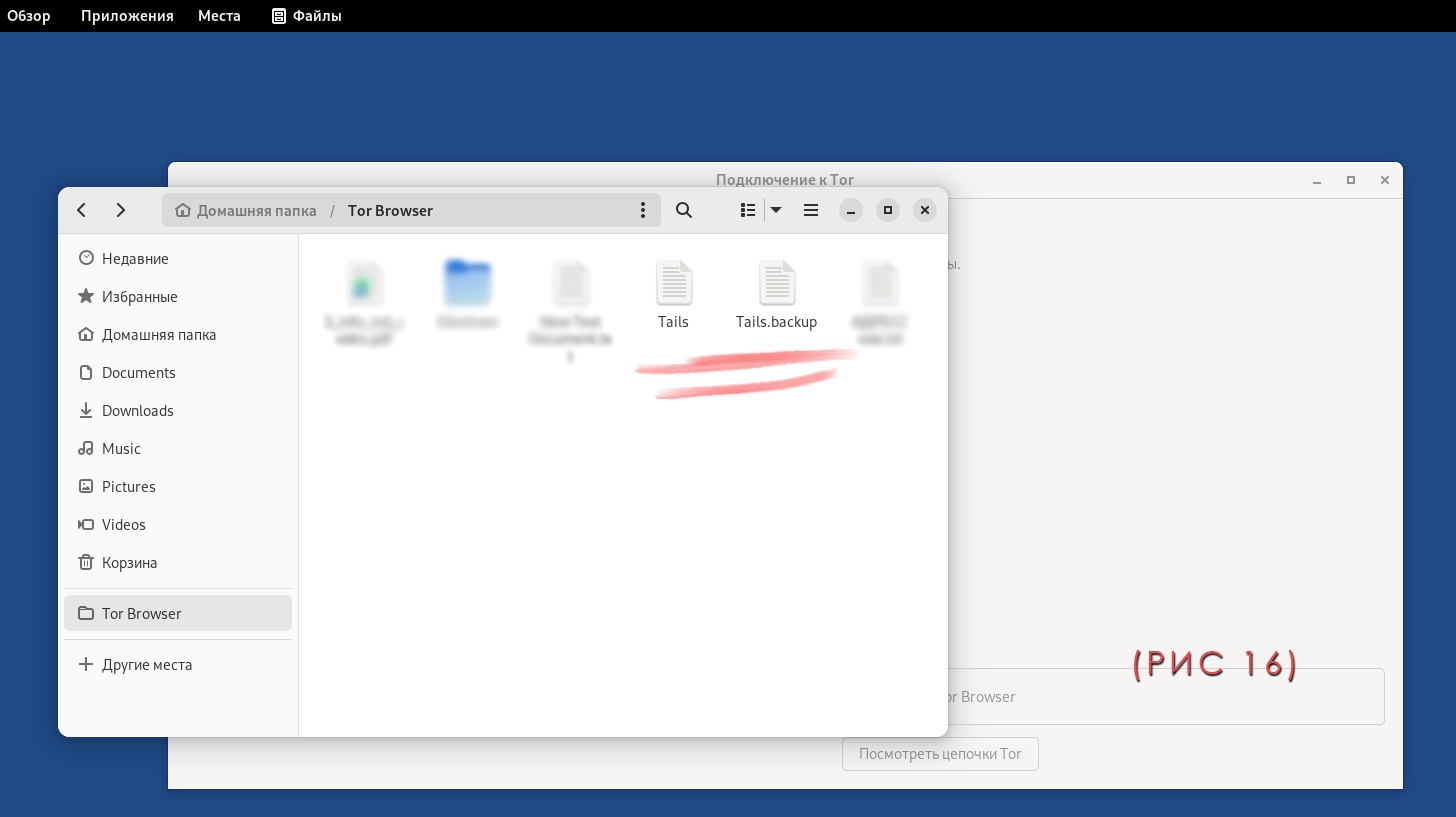
Task: Expand the view options dropdown arrow
Action: click(776, 210)
